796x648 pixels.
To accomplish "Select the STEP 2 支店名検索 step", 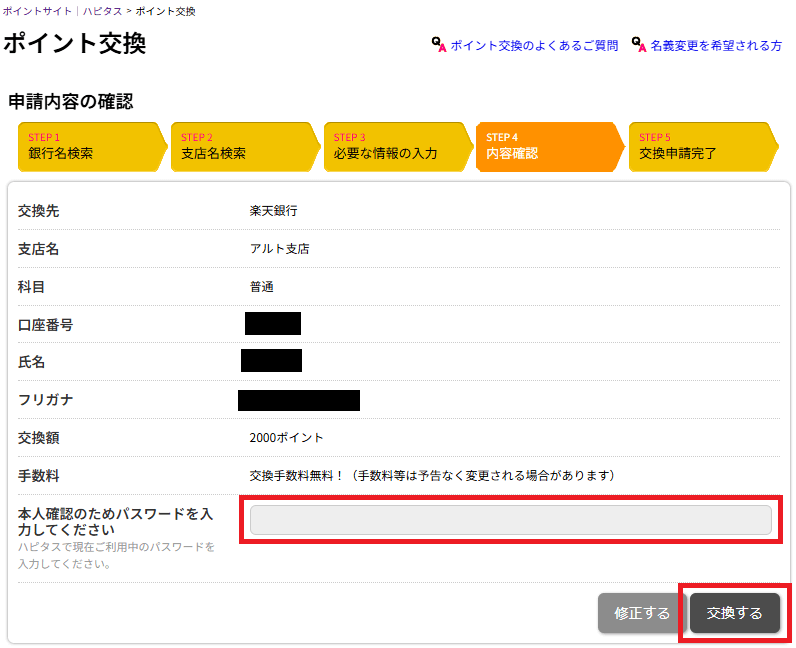I will point(241,147).
